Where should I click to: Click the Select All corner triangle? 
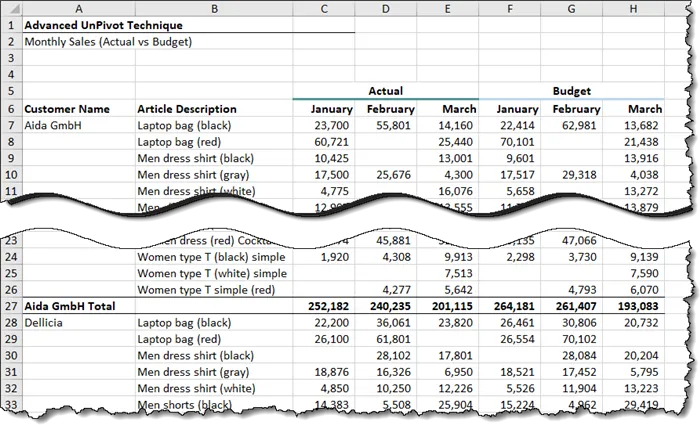coord(10,9)
